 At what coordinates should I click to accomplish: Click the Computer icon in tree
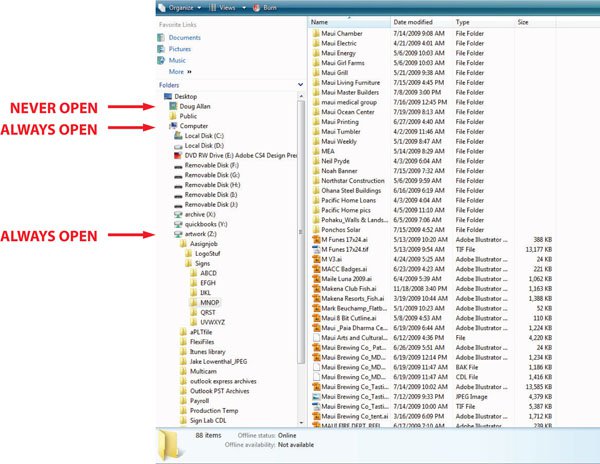click(173, 126)
